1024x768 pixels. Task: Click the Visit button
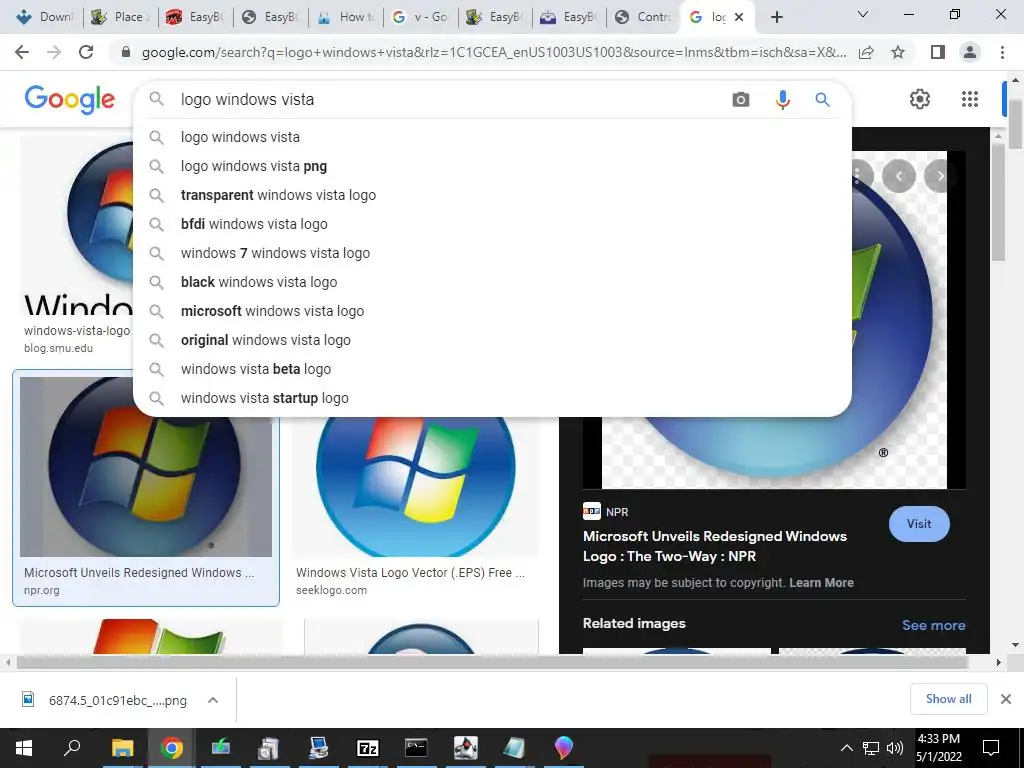tap(919, 524)
